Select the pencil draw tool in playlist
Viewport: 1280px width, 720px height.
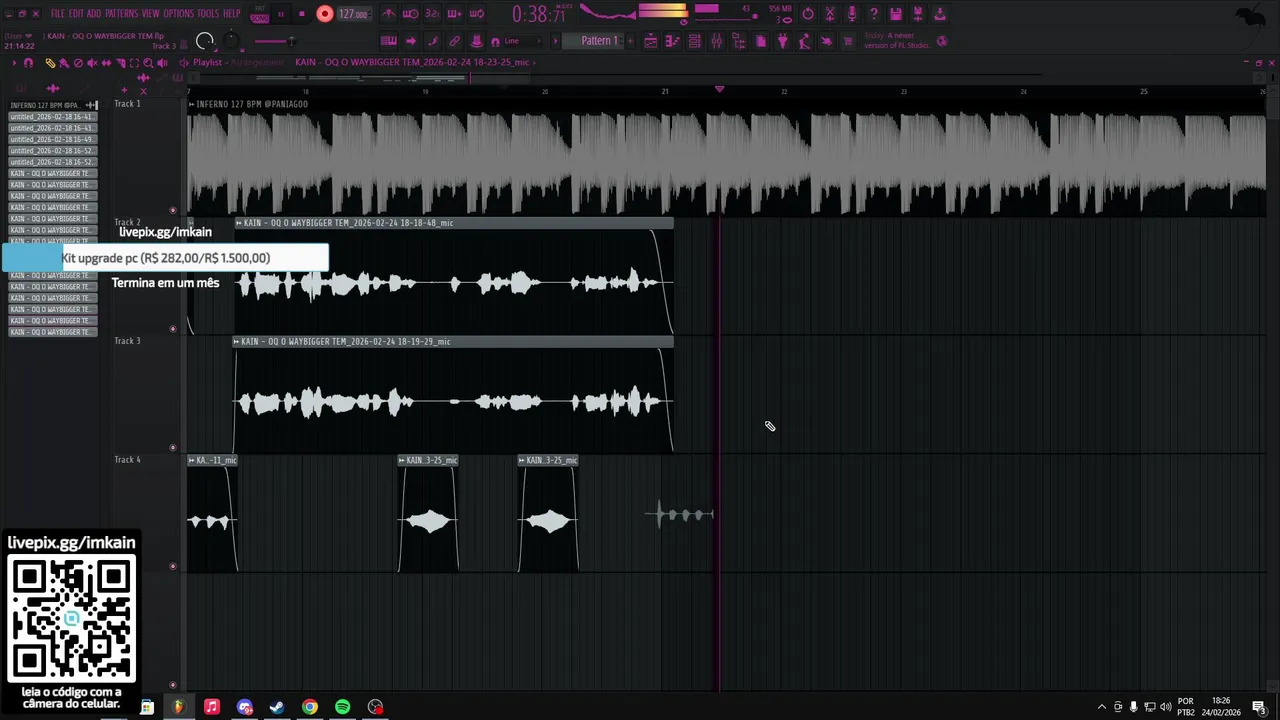(x=50, y=62)
